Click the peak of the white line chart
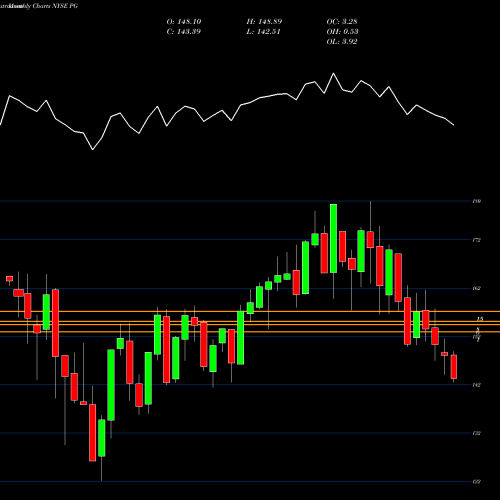This screenshot has width=500, height=500. point(333,73)
